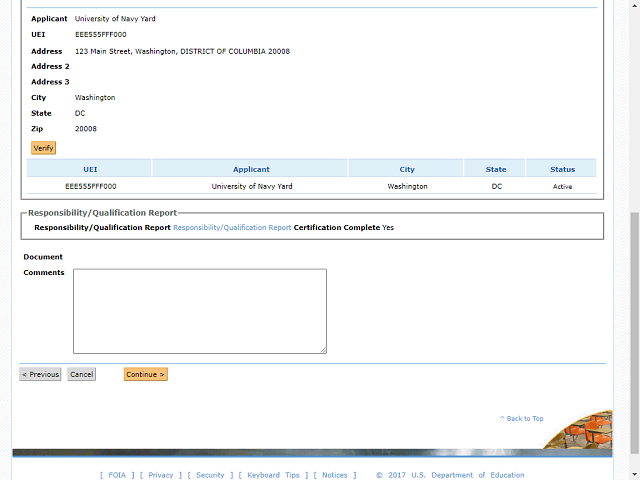640x480 pixels.
Task: Click the Applicant value at the top of the form
Action: click(x=115, y=19)
